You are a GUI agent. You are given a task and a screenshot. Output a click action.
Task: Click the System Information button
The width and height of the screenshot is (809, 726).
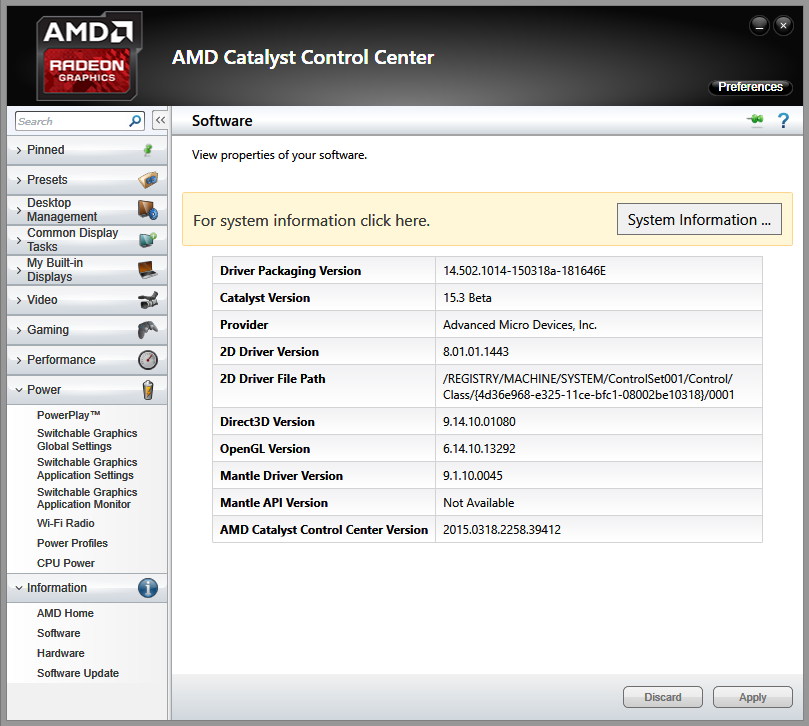pyautogui.click(x=699, y=219)
